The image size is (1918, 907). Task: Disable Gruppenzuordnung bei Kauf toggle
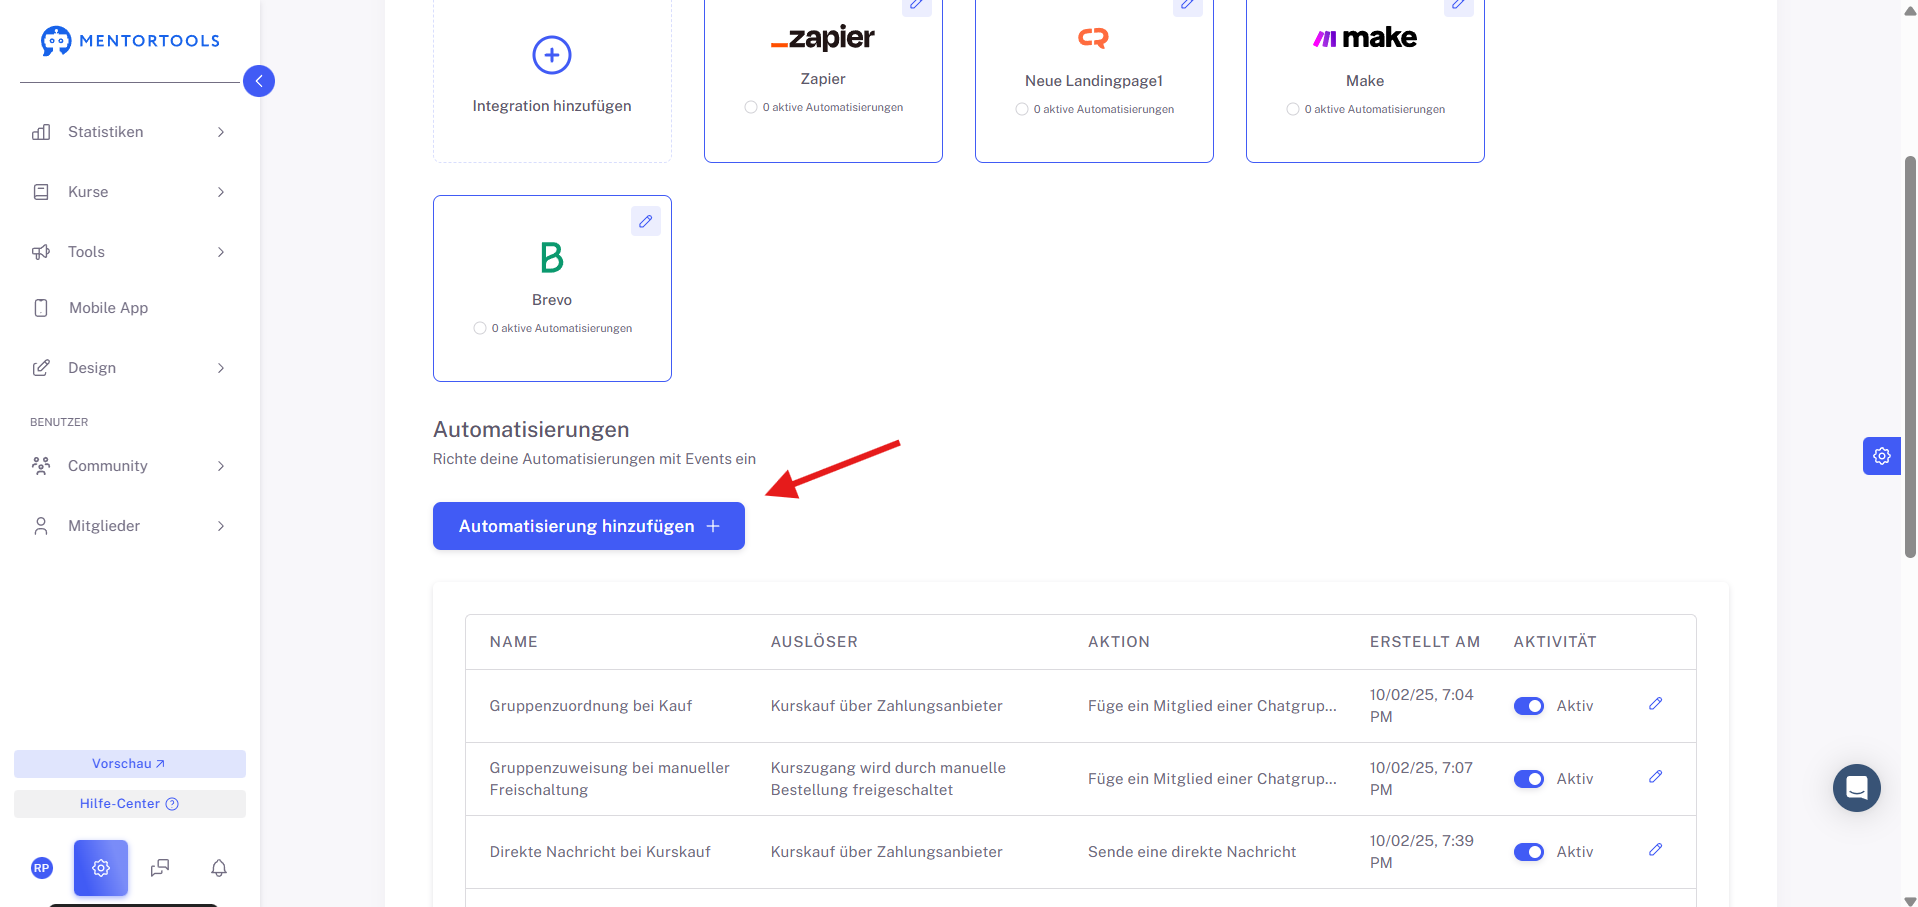(1528, 706)
